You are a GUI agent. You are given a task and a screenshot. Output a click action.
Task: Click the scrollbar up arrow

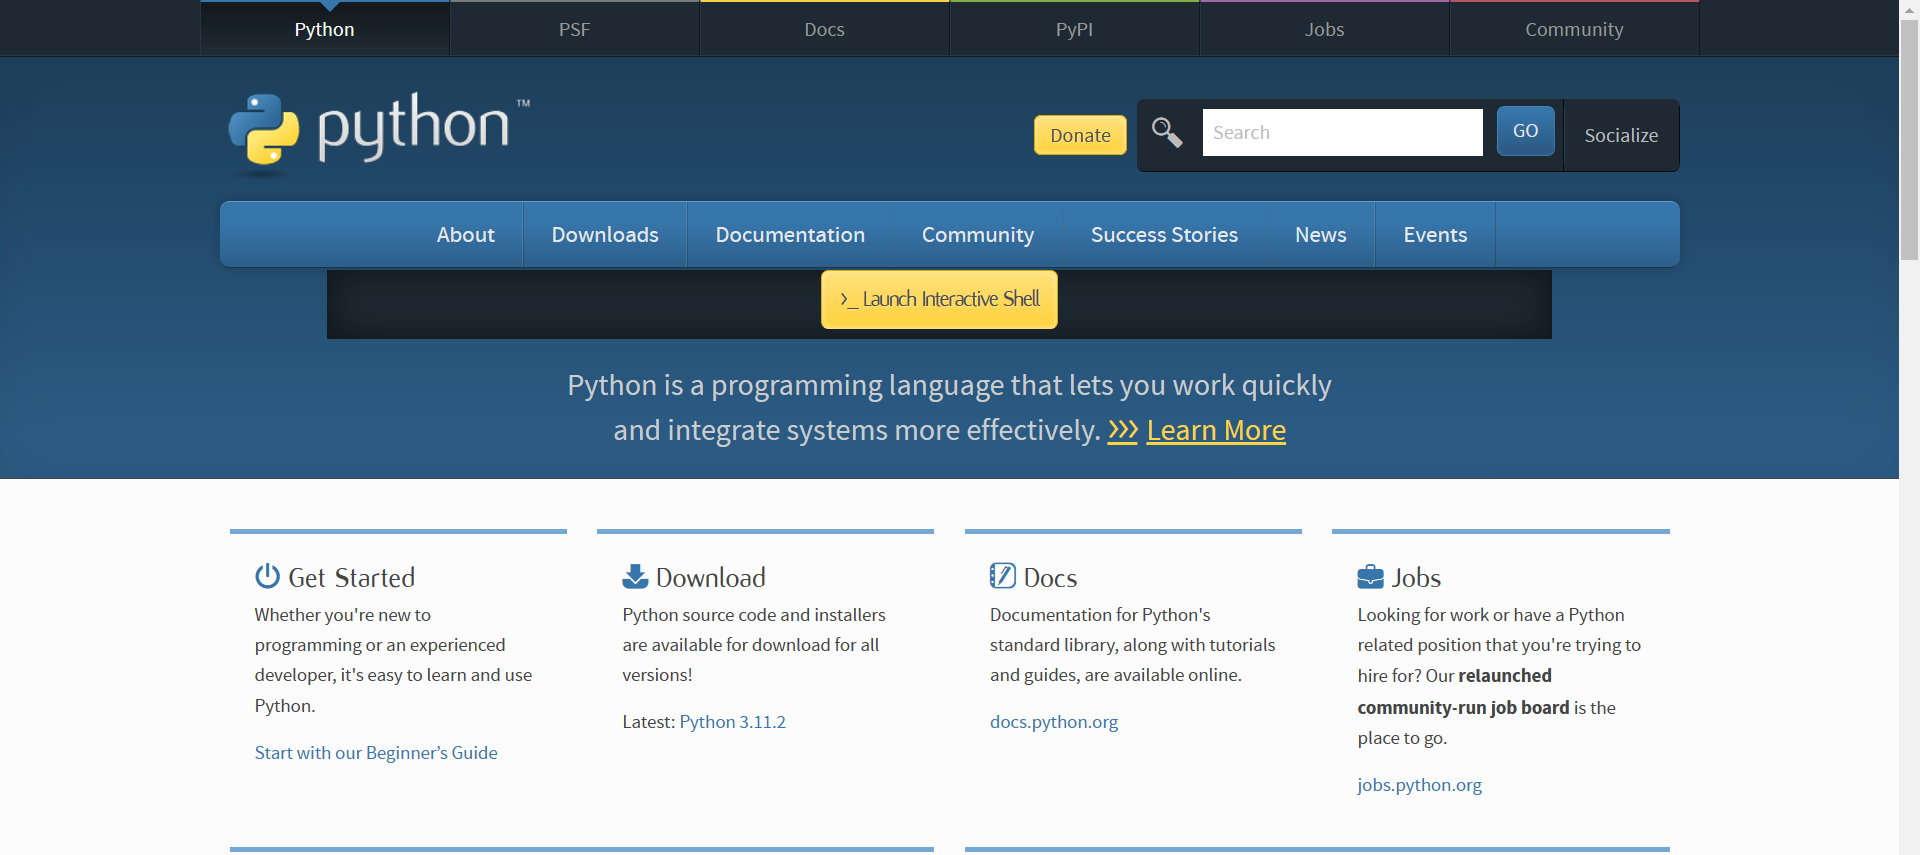1910,9
